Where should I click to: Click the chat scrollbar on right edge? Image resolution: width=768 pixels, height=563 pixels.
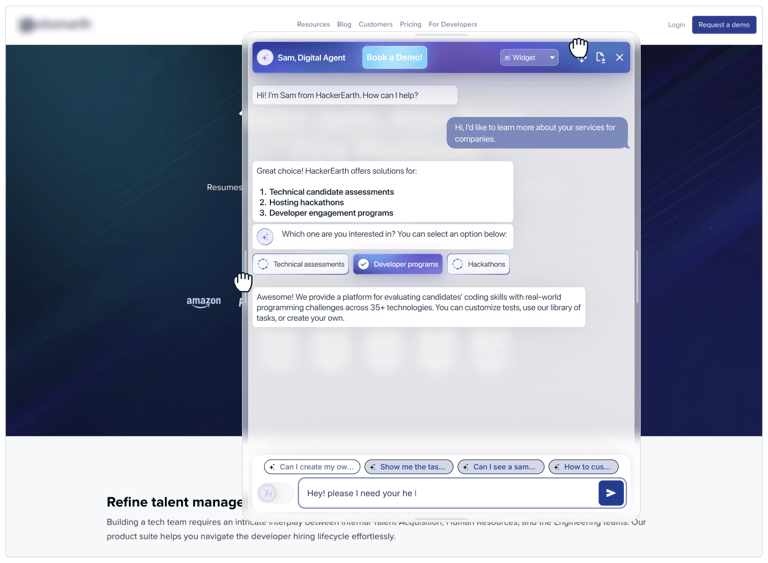(x=637, y=277)
